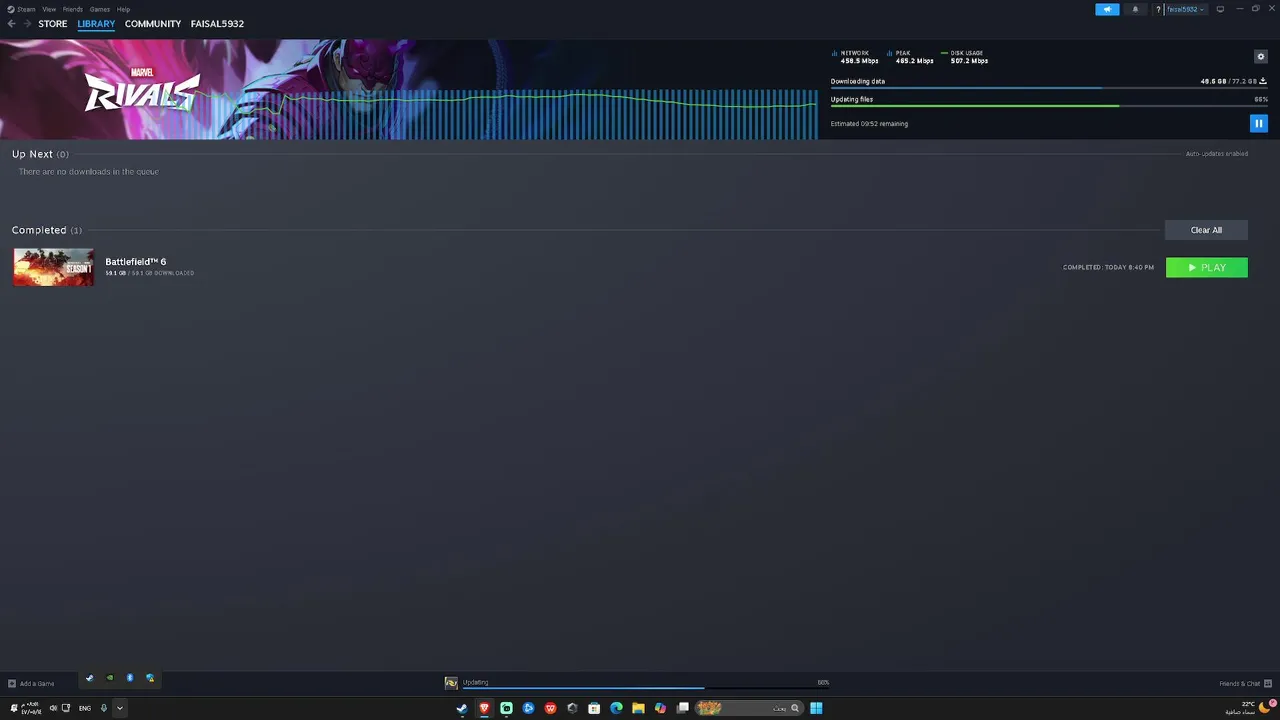Open the Steam help question mark
This screenshot has width=1280, height=720.
pyautogui.click(x=1158, y=9)
